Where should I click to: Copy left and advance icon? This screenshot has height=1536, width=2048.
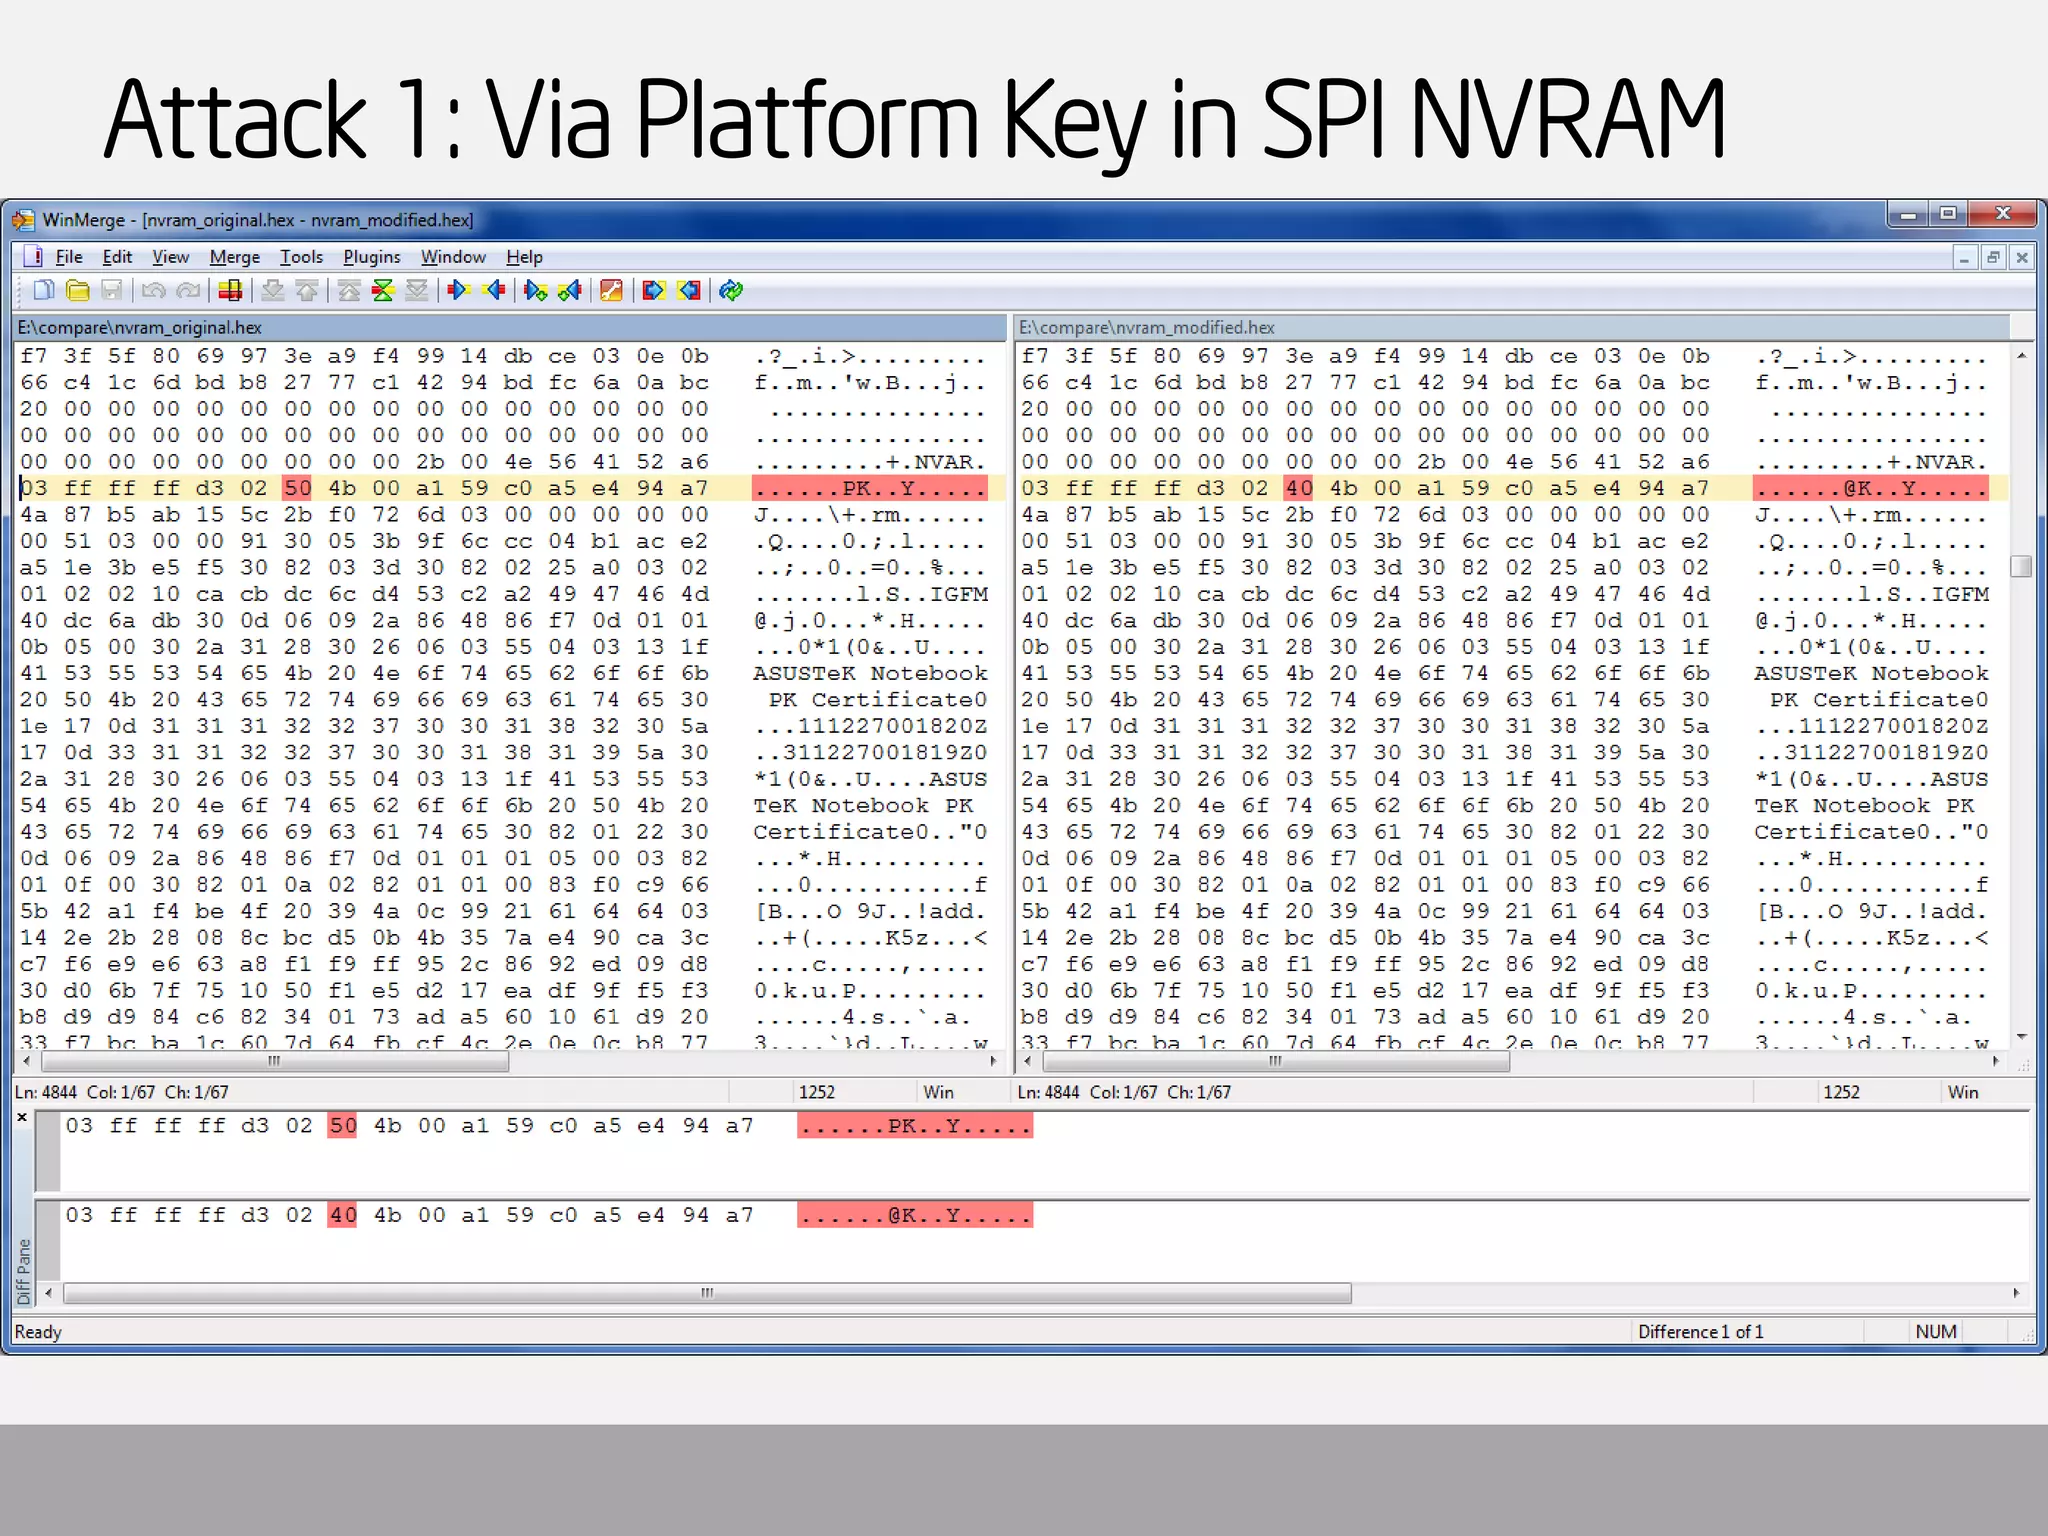[x=570, y=290]
